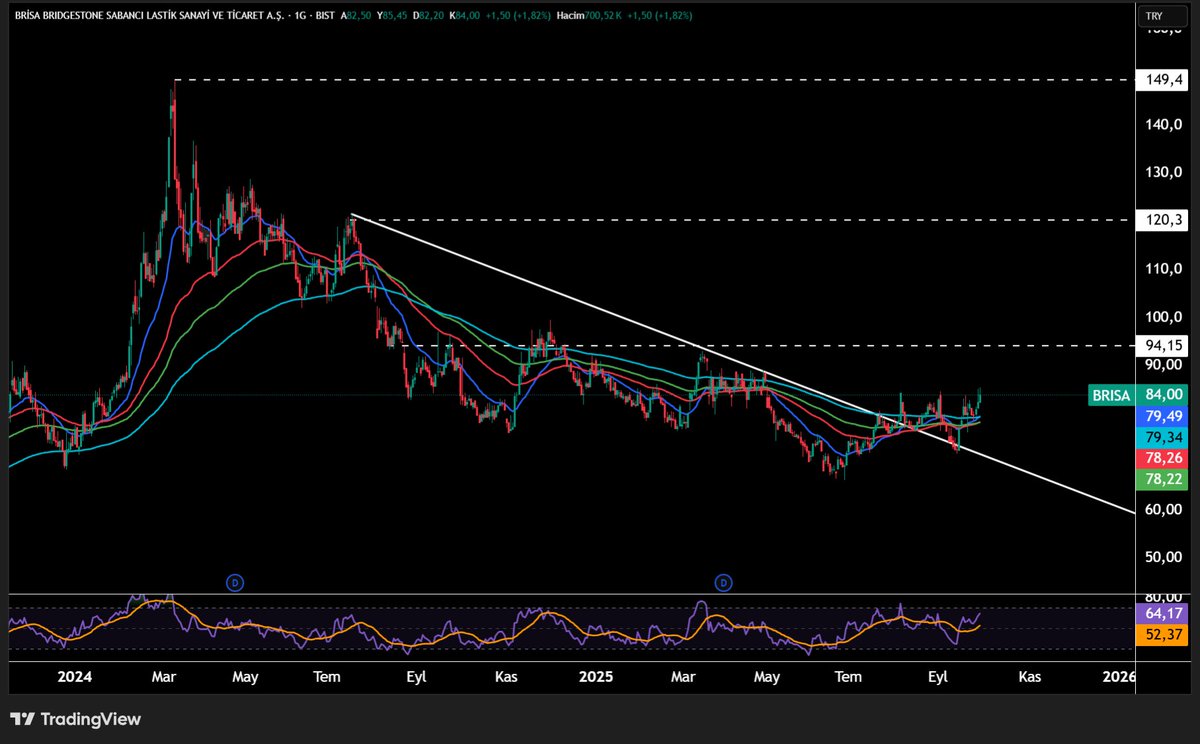The height and width of the screenshot is (744, 1200).
Task: Click the RSI value label 64,17
Action: pos(1164,613)
